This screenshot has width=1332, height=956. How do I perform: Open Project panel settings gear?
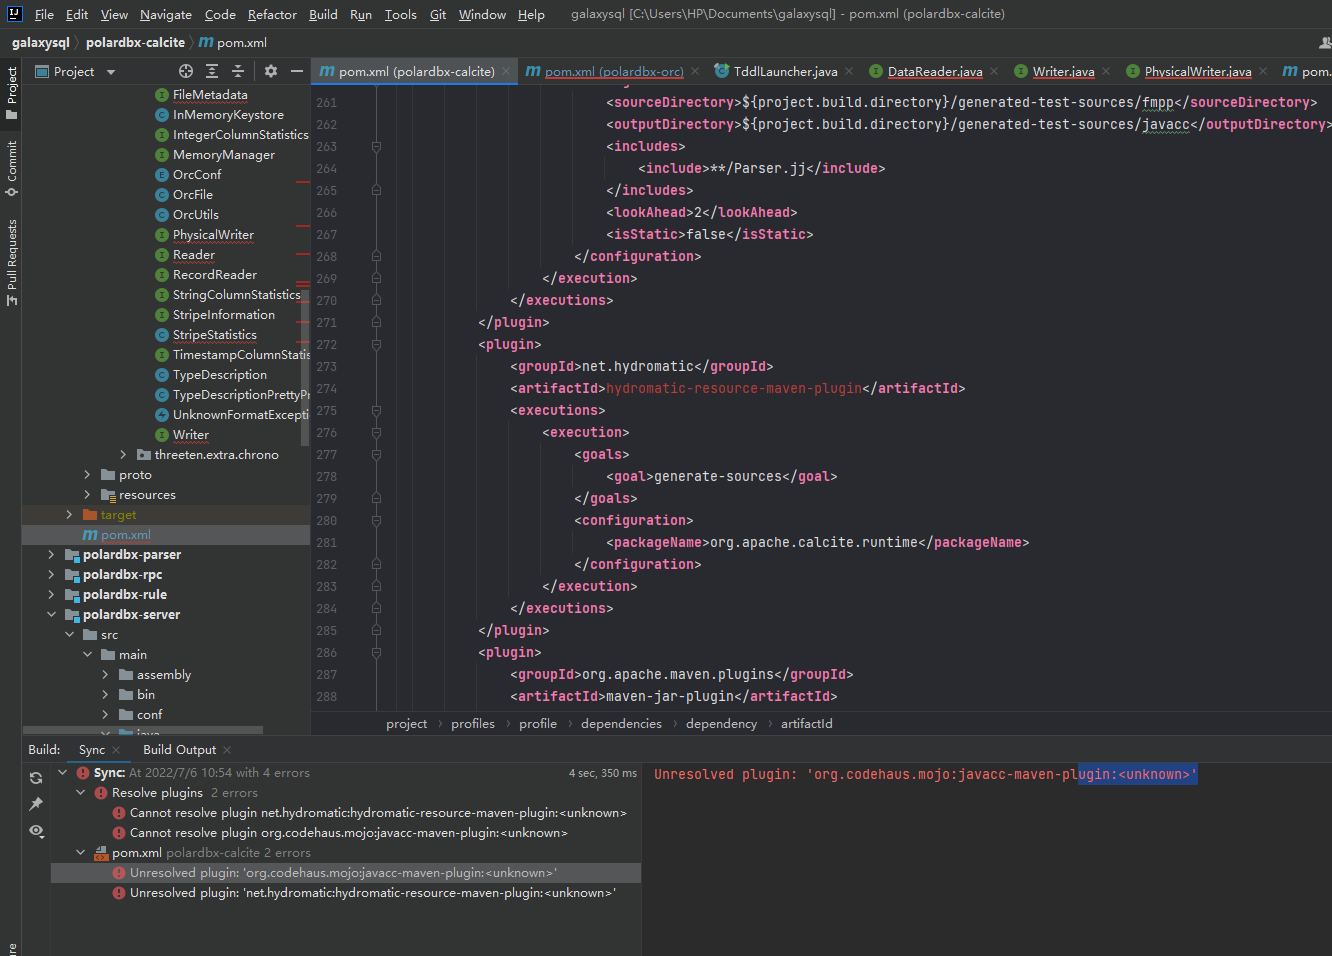point(271,71)
